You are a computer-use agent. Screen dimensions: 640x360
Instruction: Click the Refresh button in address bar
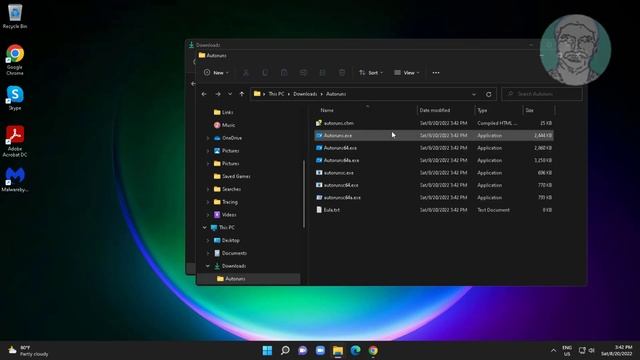click(489, 94)
